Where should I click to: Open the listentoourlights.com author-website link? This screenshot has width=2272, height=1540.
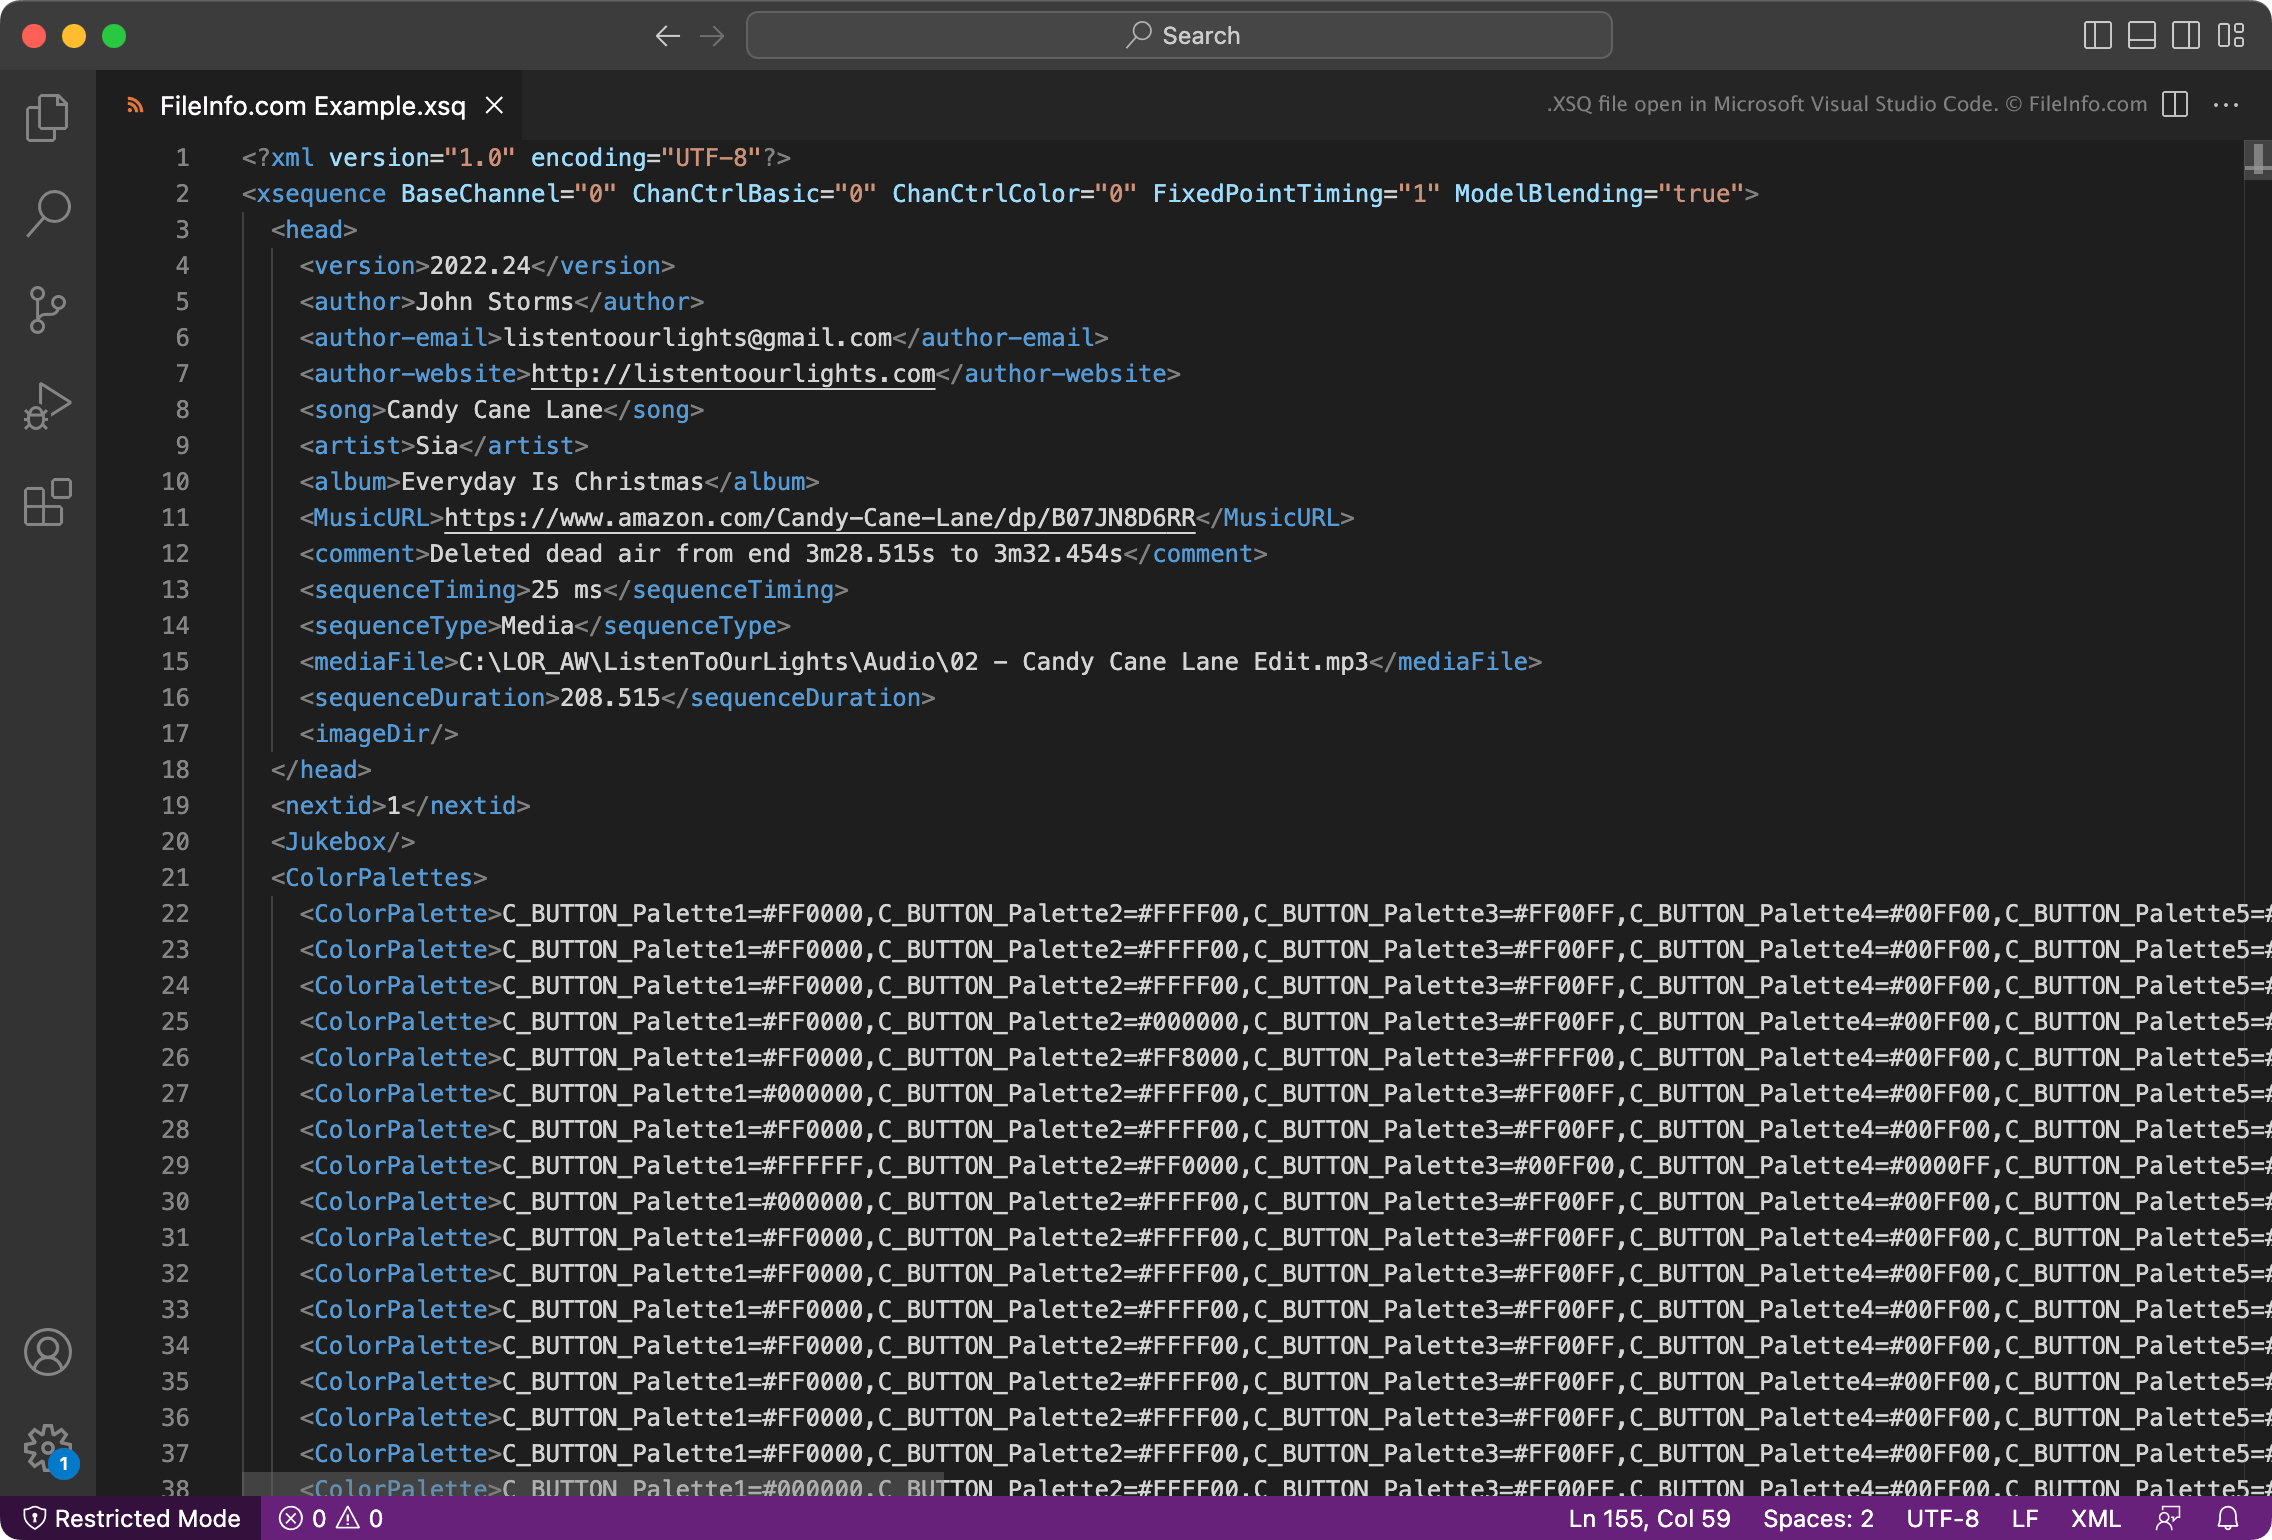(x=732, y=374)
